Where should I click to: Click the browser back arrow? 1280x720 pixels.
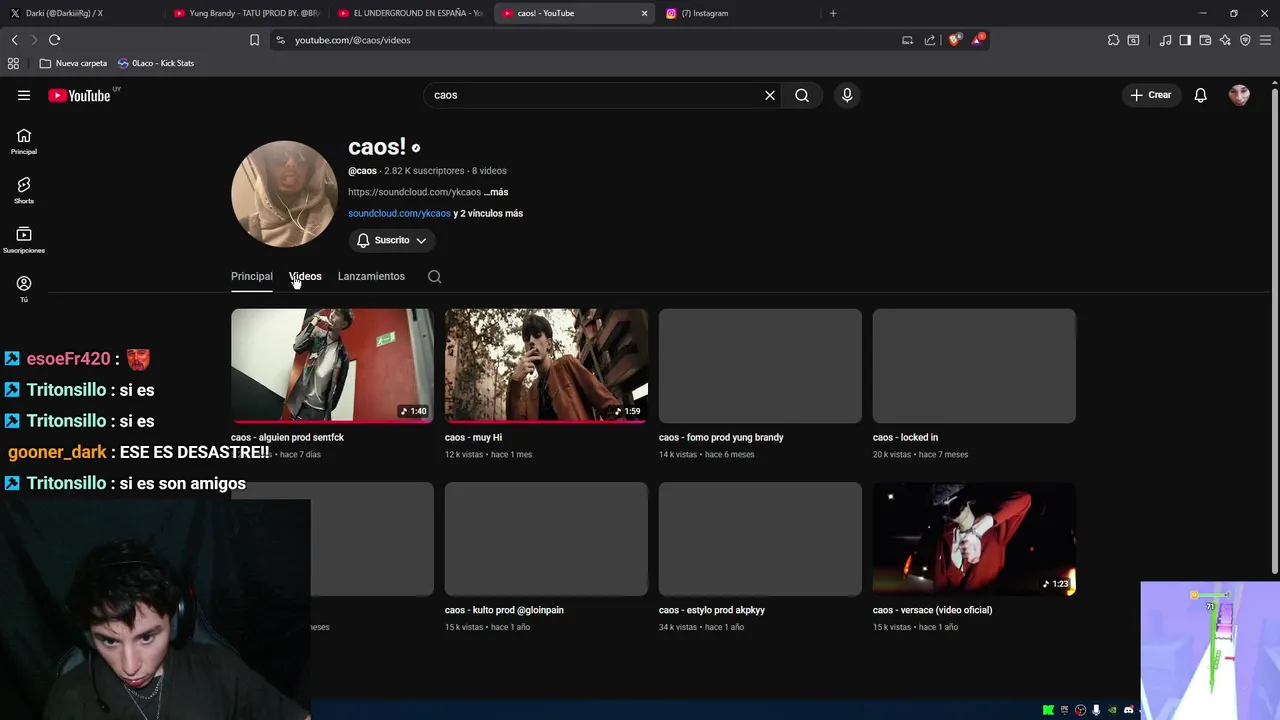[14, 40]
